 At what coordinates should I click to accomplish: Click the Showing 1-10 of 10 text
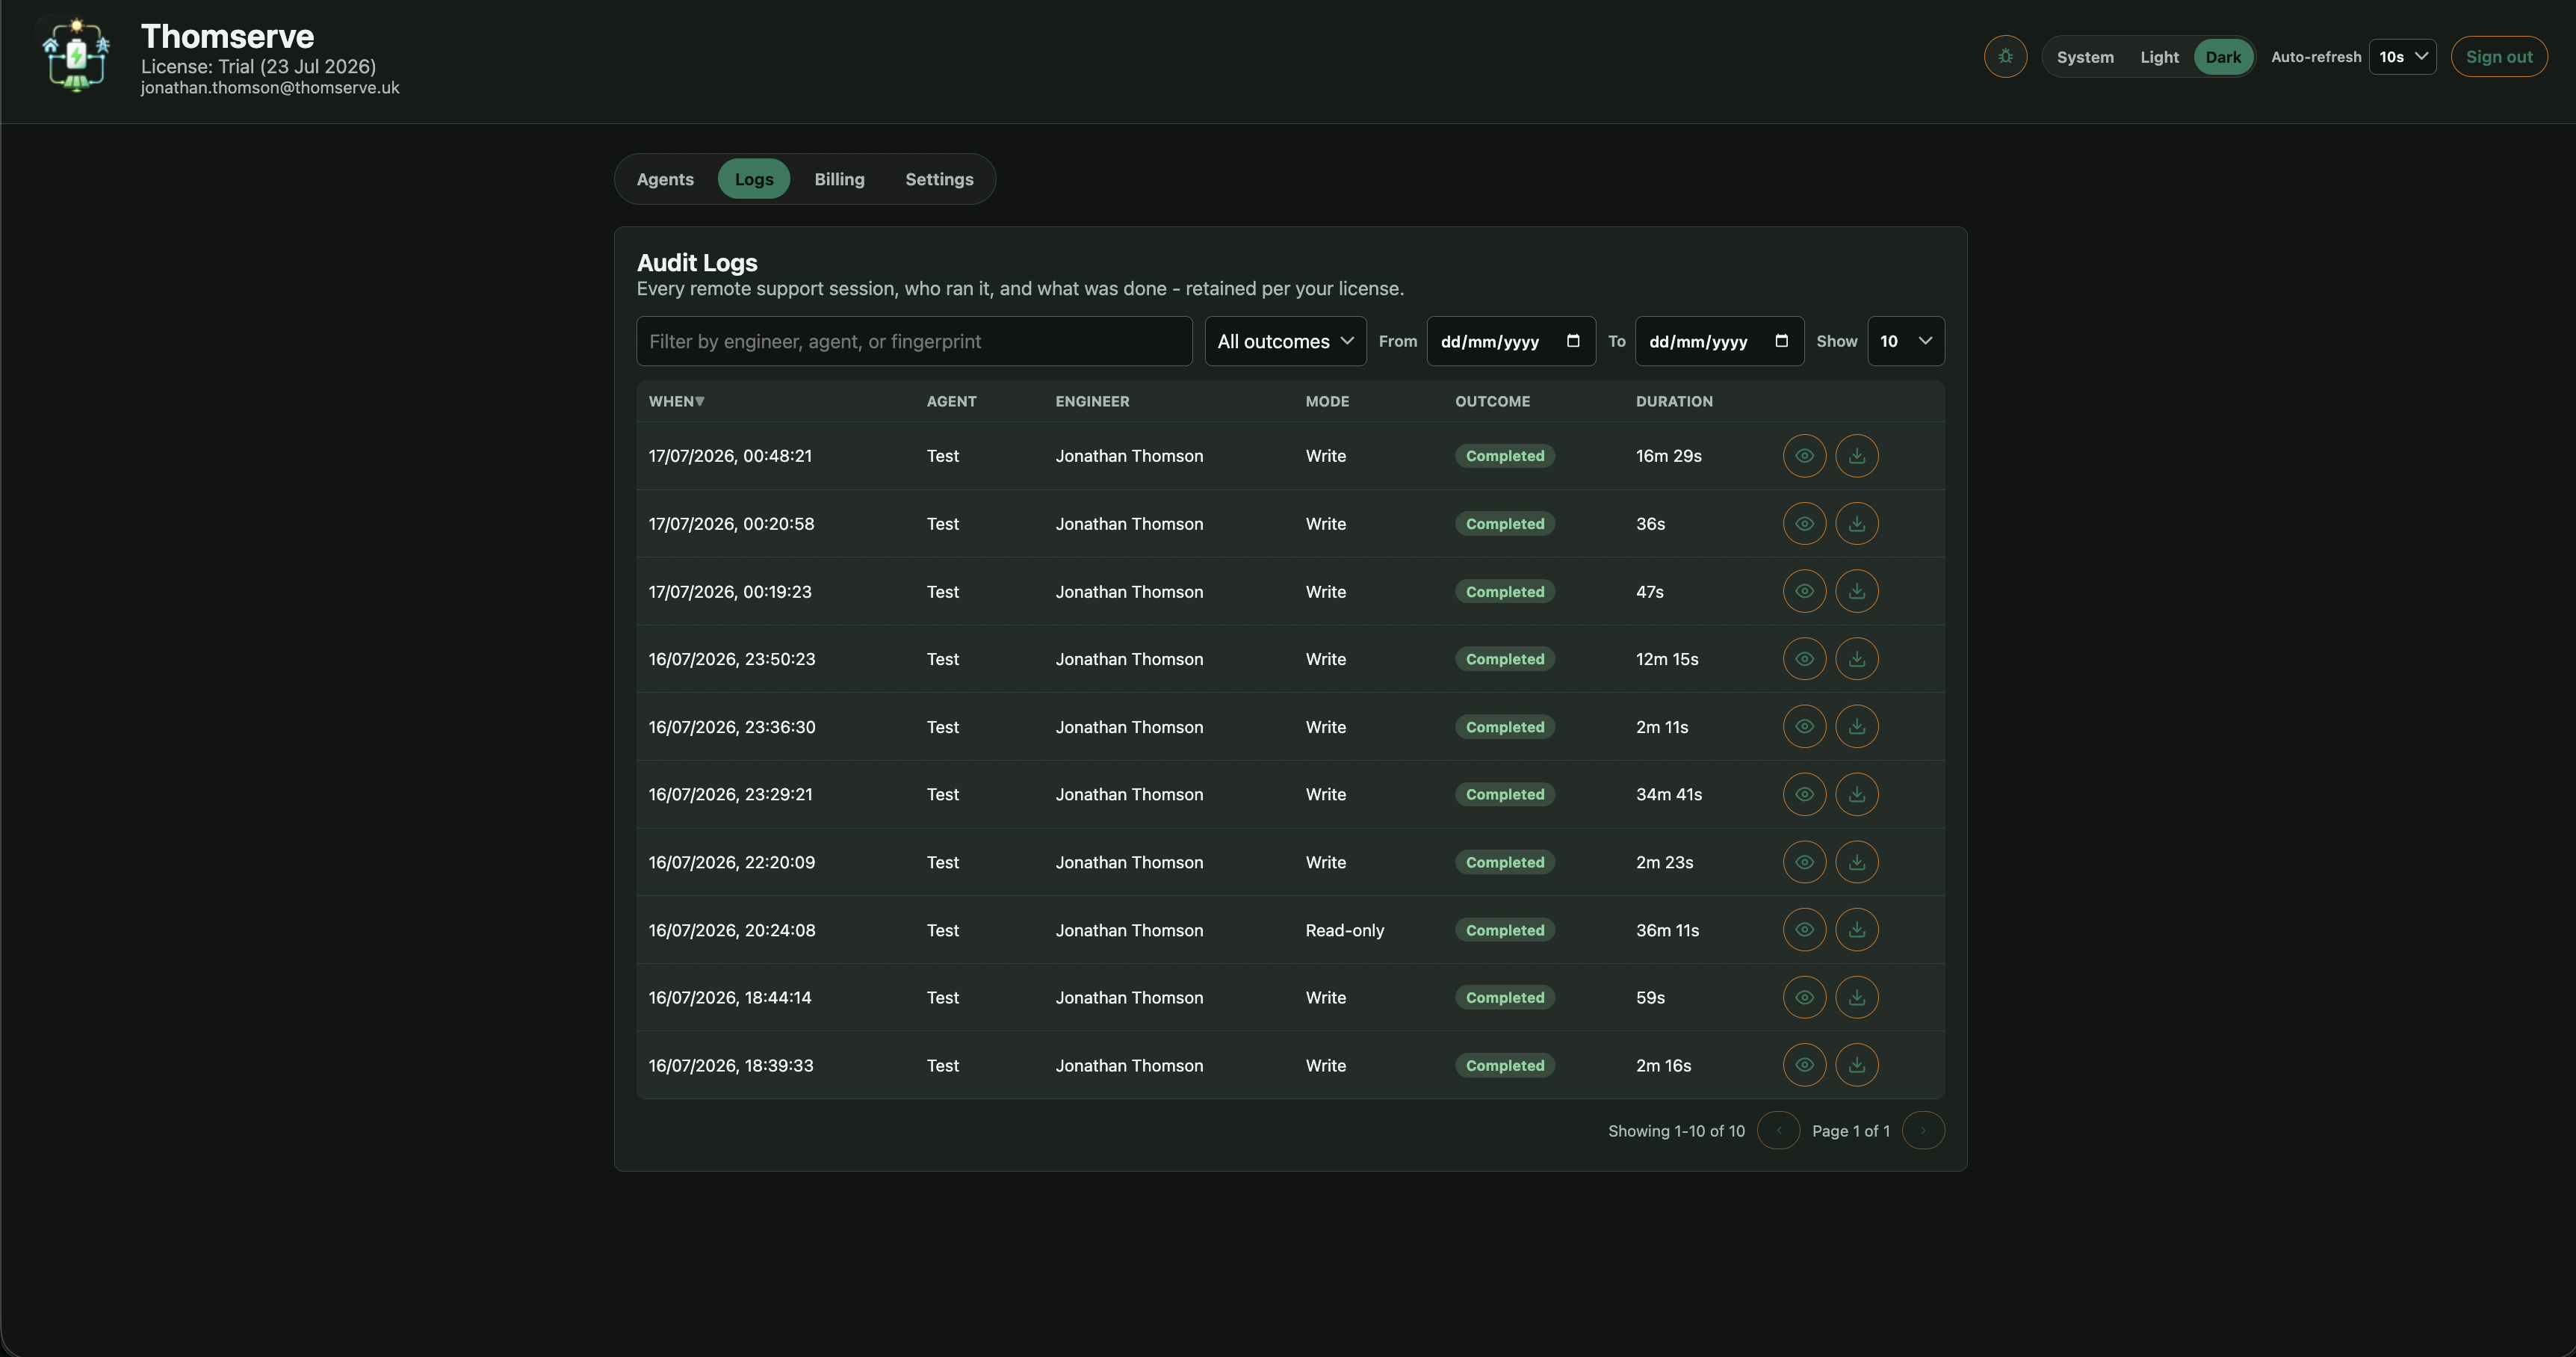point(1676,1131)
